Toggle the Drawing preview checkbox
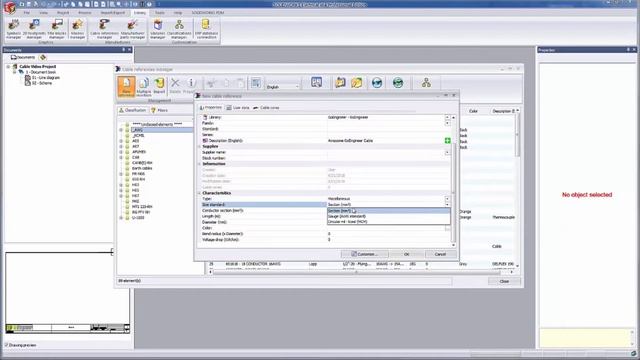 7,345
